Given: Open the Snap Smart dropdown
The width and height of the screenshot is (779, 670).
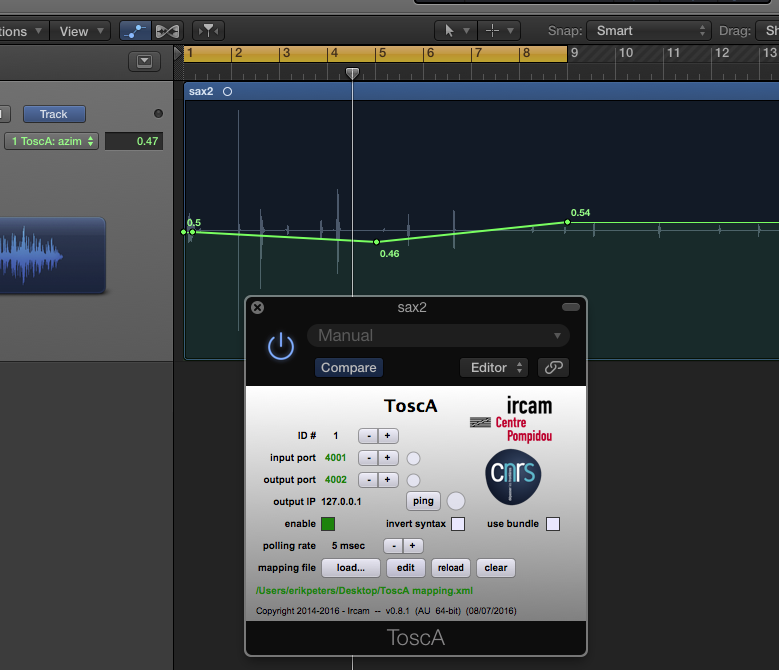Looking at the screenshot, I should tap(649, 31).
